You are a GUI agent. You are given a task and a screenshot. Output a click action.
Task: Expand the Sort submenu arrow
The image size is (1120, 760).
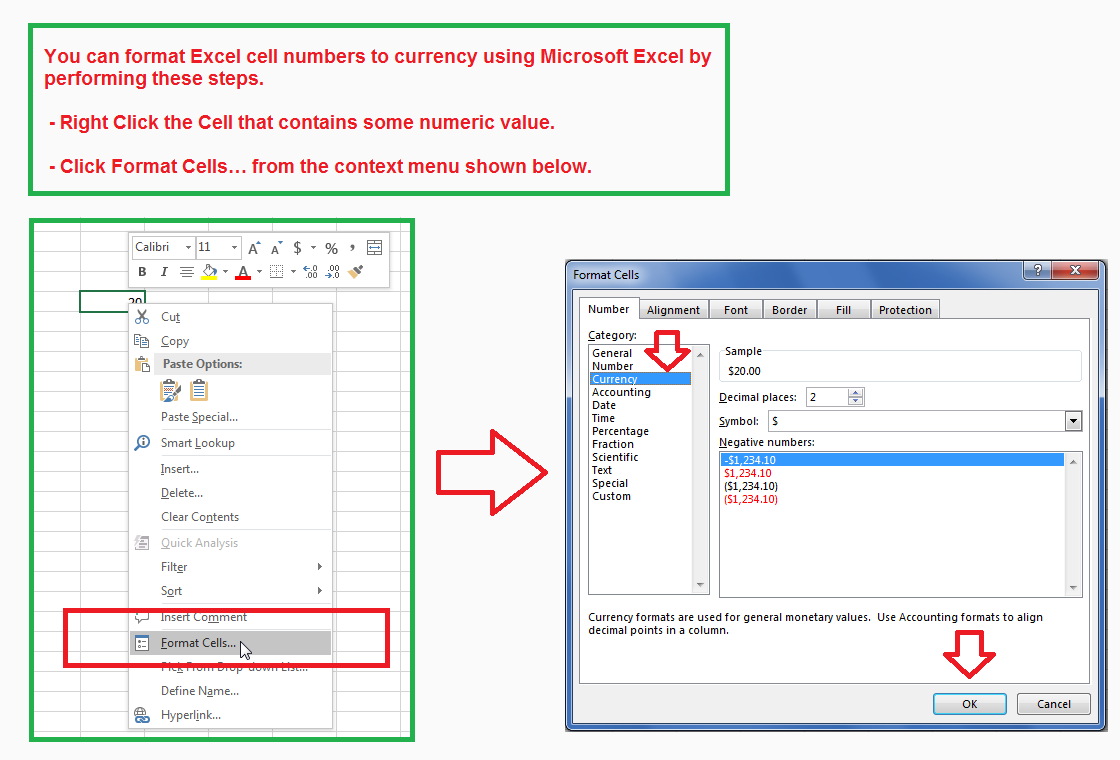tap(319, 591)
